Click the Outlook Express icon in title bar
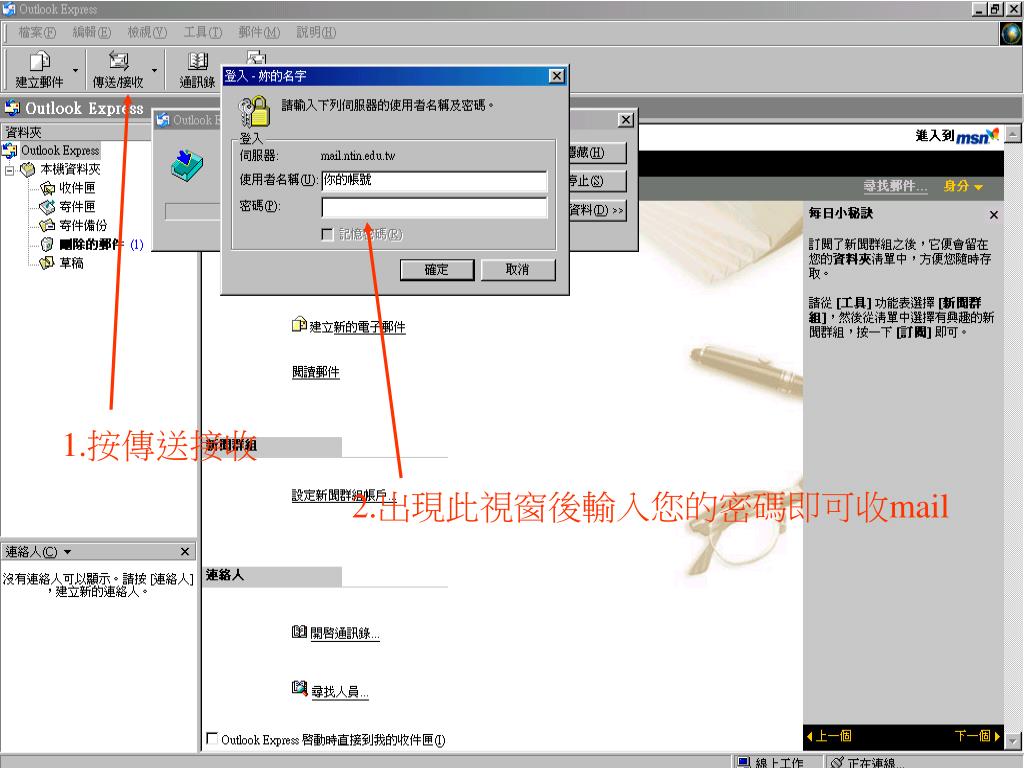 coord(9,9)
